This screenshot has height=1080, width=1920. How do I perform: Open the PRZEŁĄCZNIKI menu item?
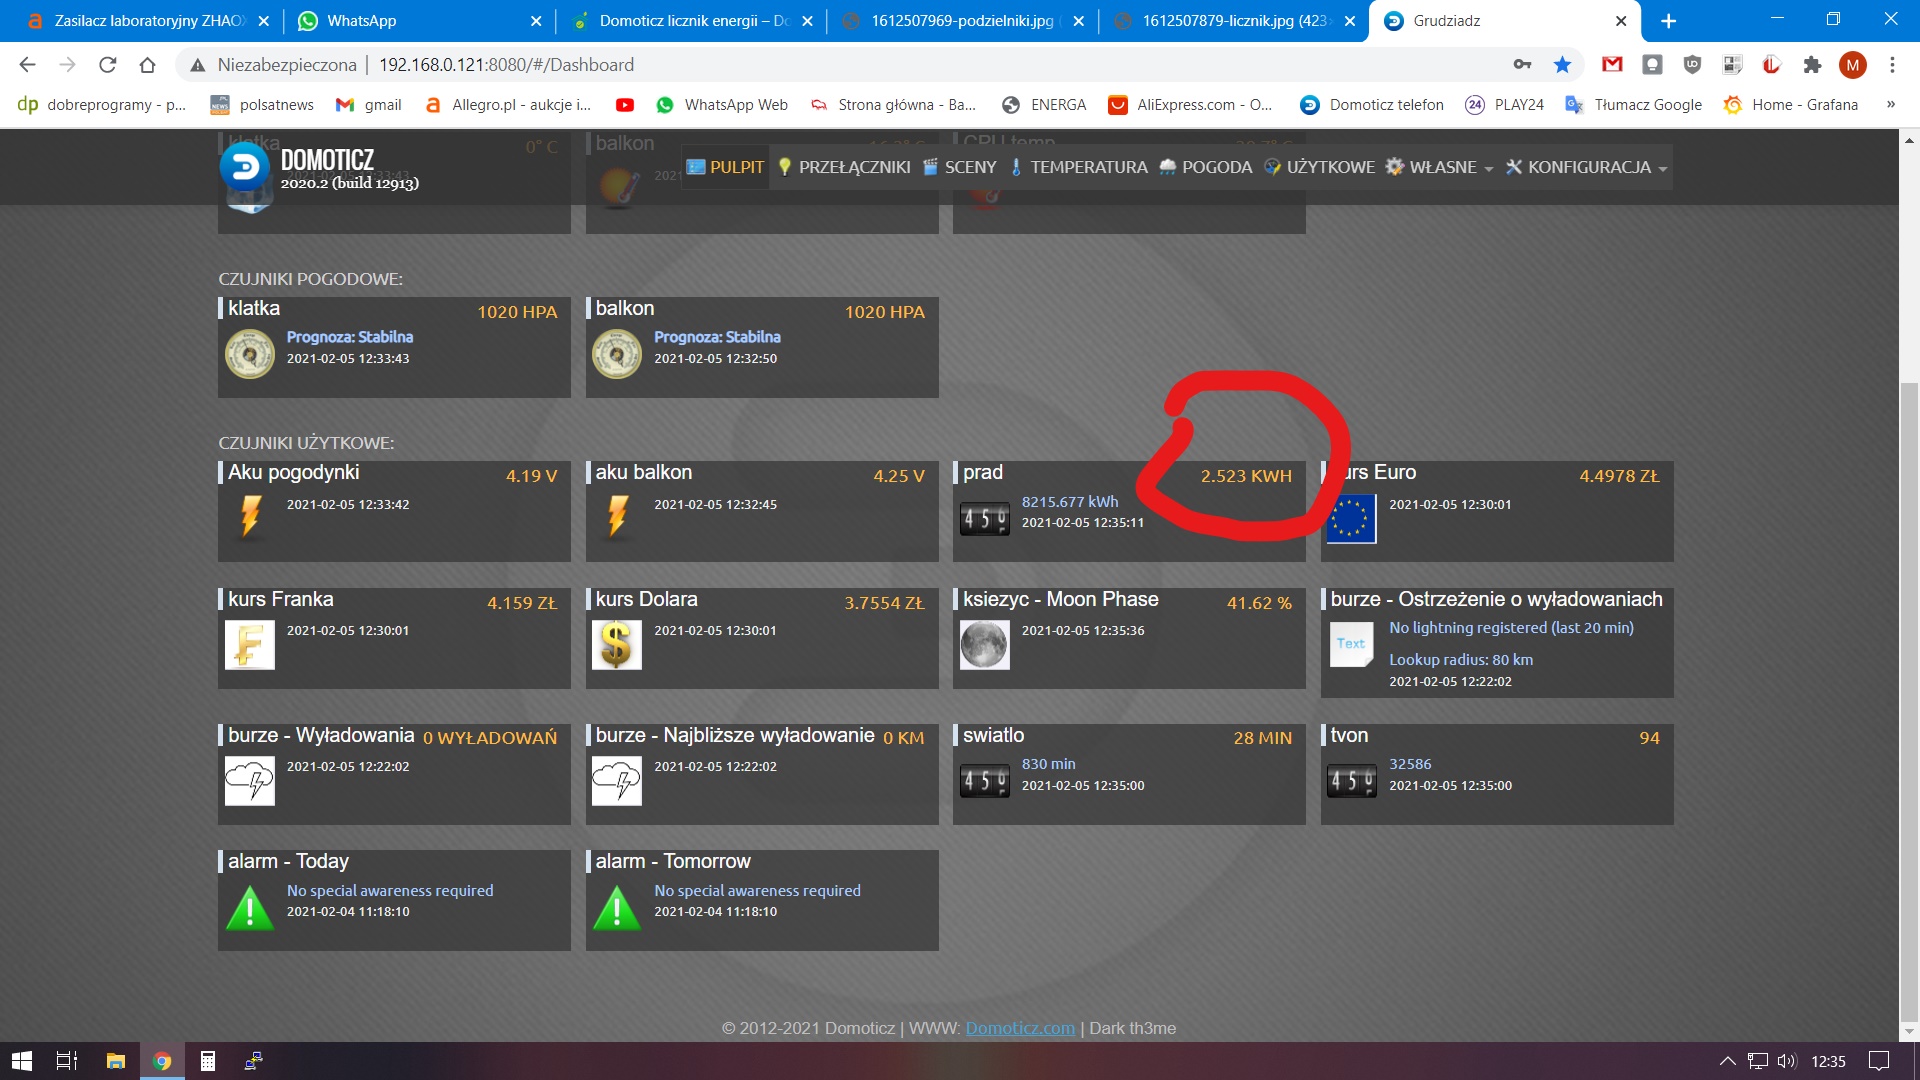point(844,167)
